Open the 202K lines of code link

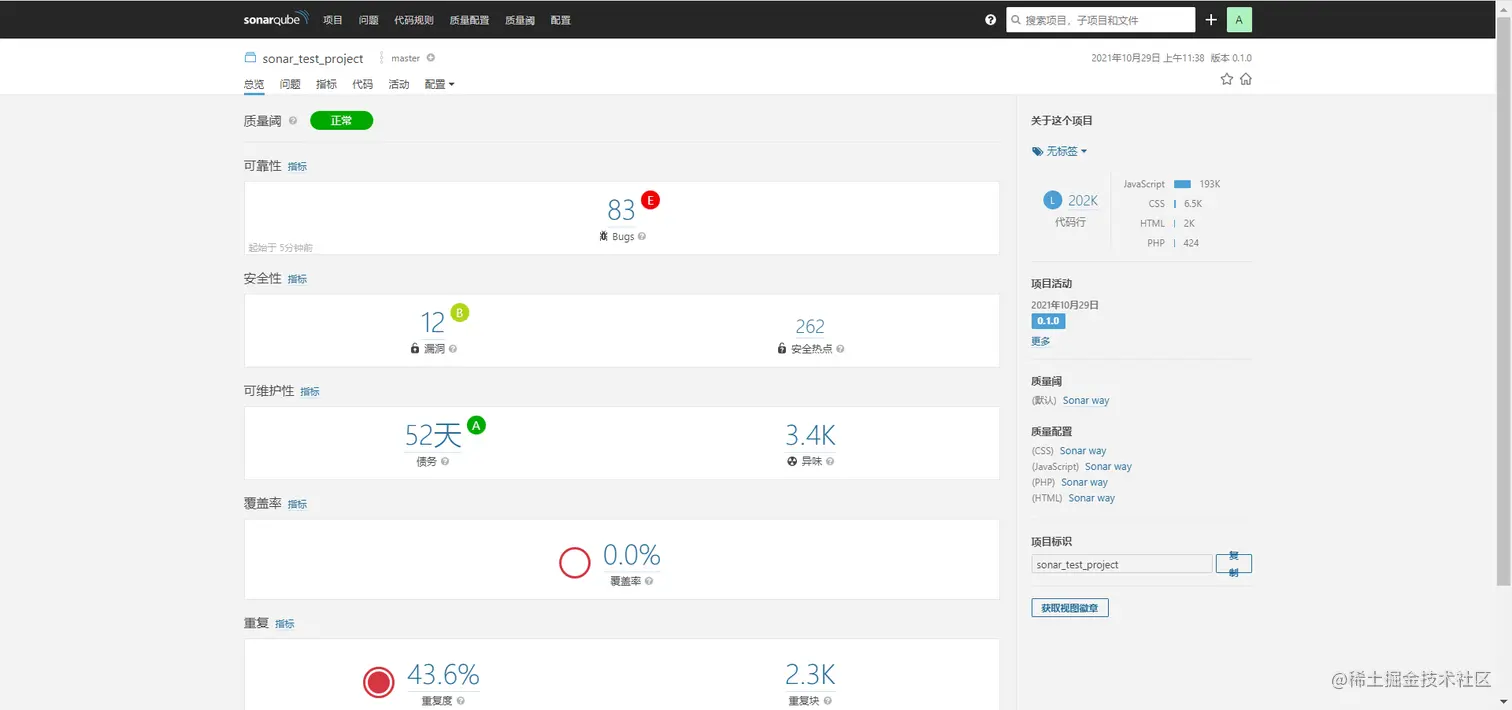pos(1083,201)
